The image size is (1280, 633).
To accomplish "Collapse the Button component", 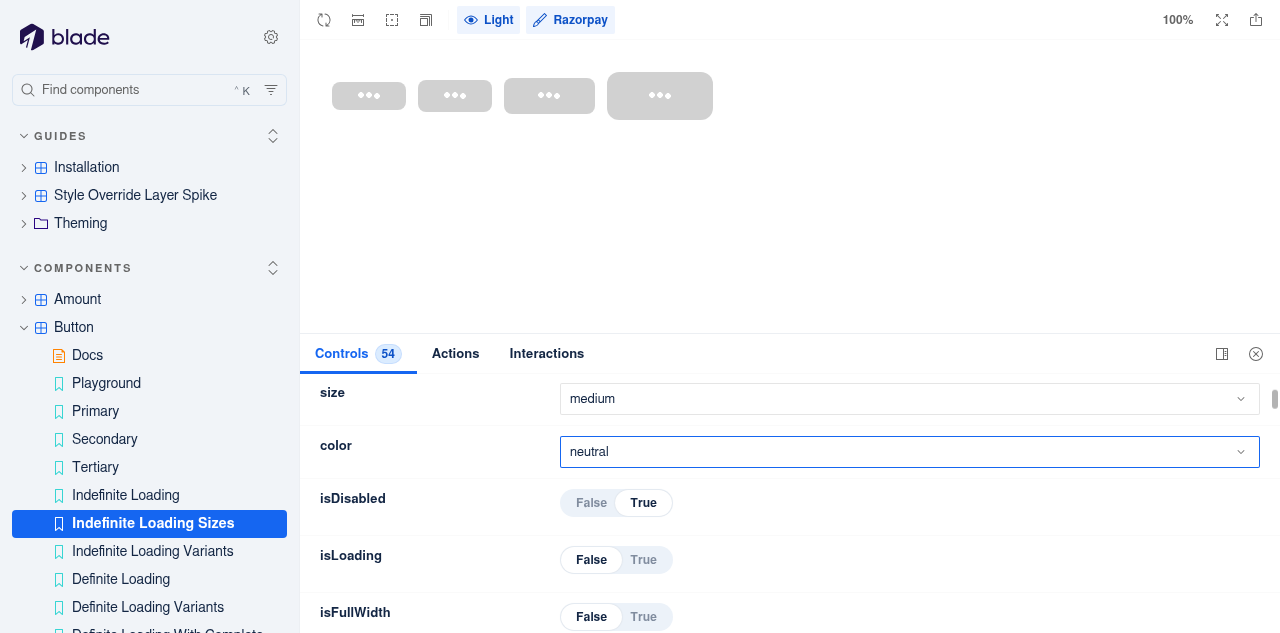I will pyautogui.click(x=24, y=327).
